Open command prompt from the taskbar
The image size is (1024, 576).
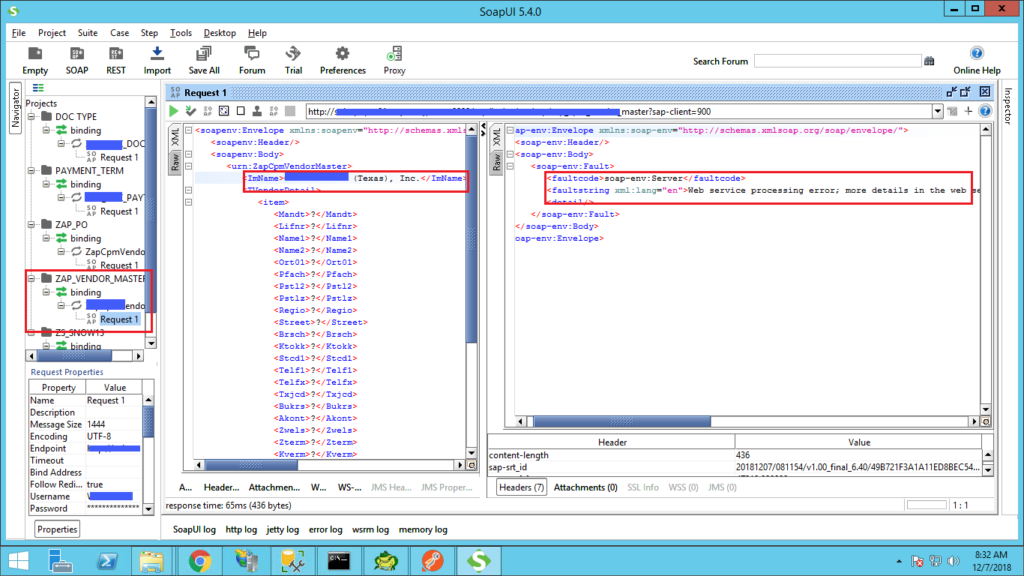(x=339, y=561)
